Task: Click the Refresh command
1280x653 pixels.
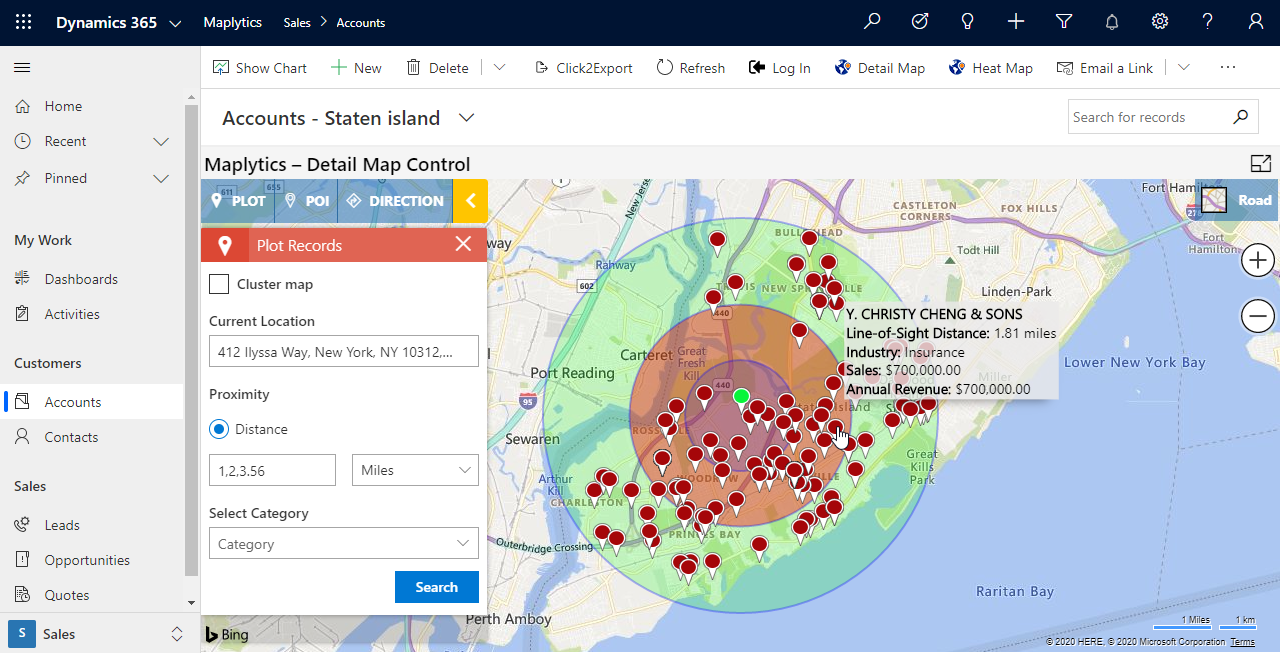Action: point(691,68)
